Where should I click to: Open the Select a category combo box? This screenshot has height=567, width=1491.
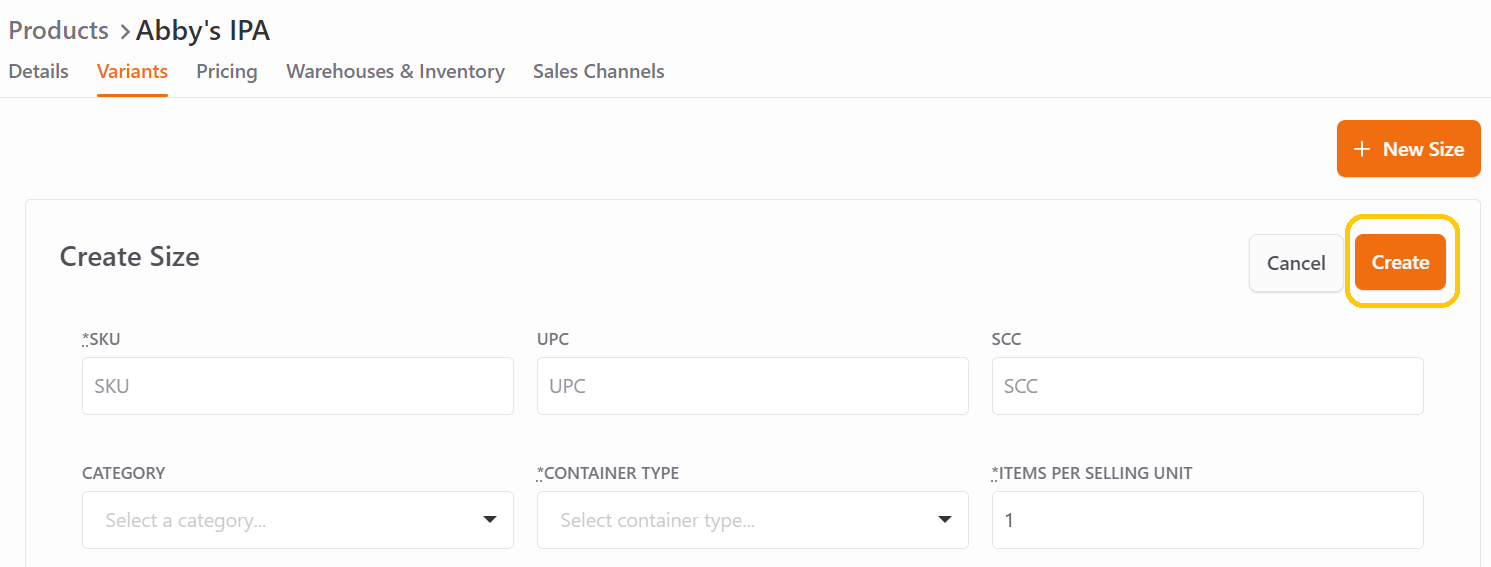(298, 520)
